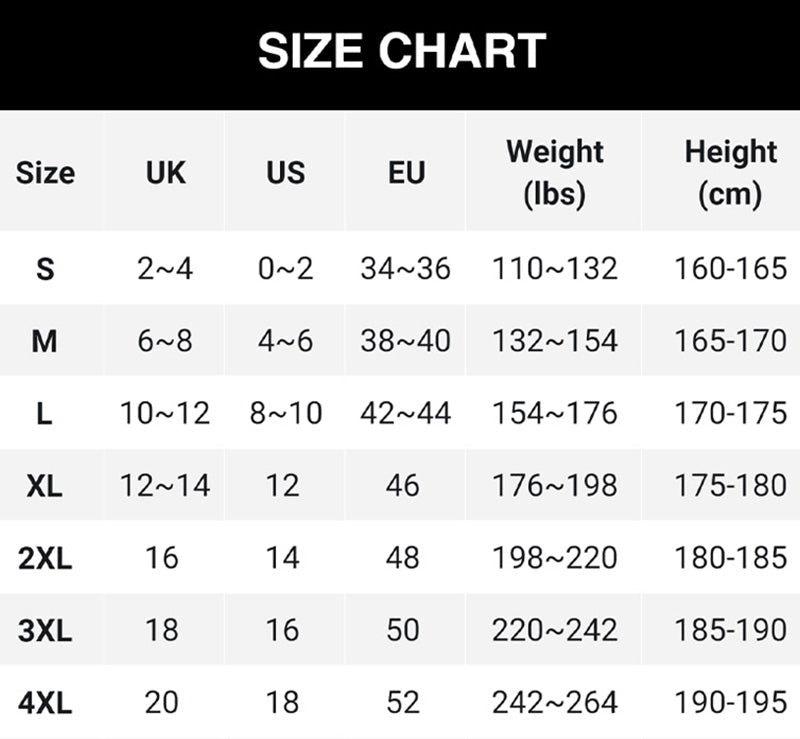The height and width of the screenshot is (739, 800).
Task: Click the 180-185 height cell
Action: tap(730, 557)
